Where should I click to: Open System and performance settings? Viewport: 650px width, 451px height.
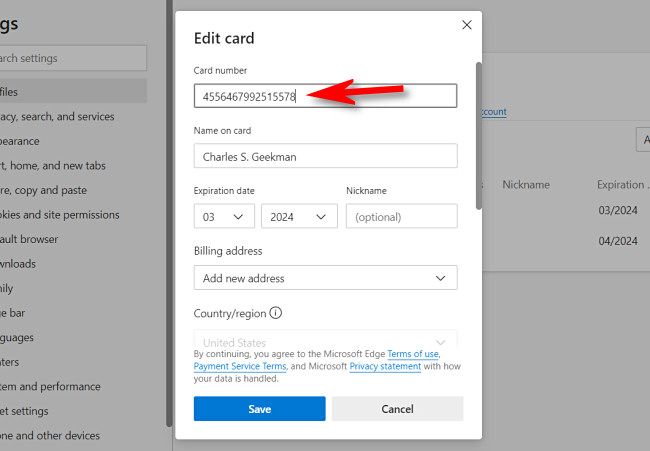(x=50, y=386)
